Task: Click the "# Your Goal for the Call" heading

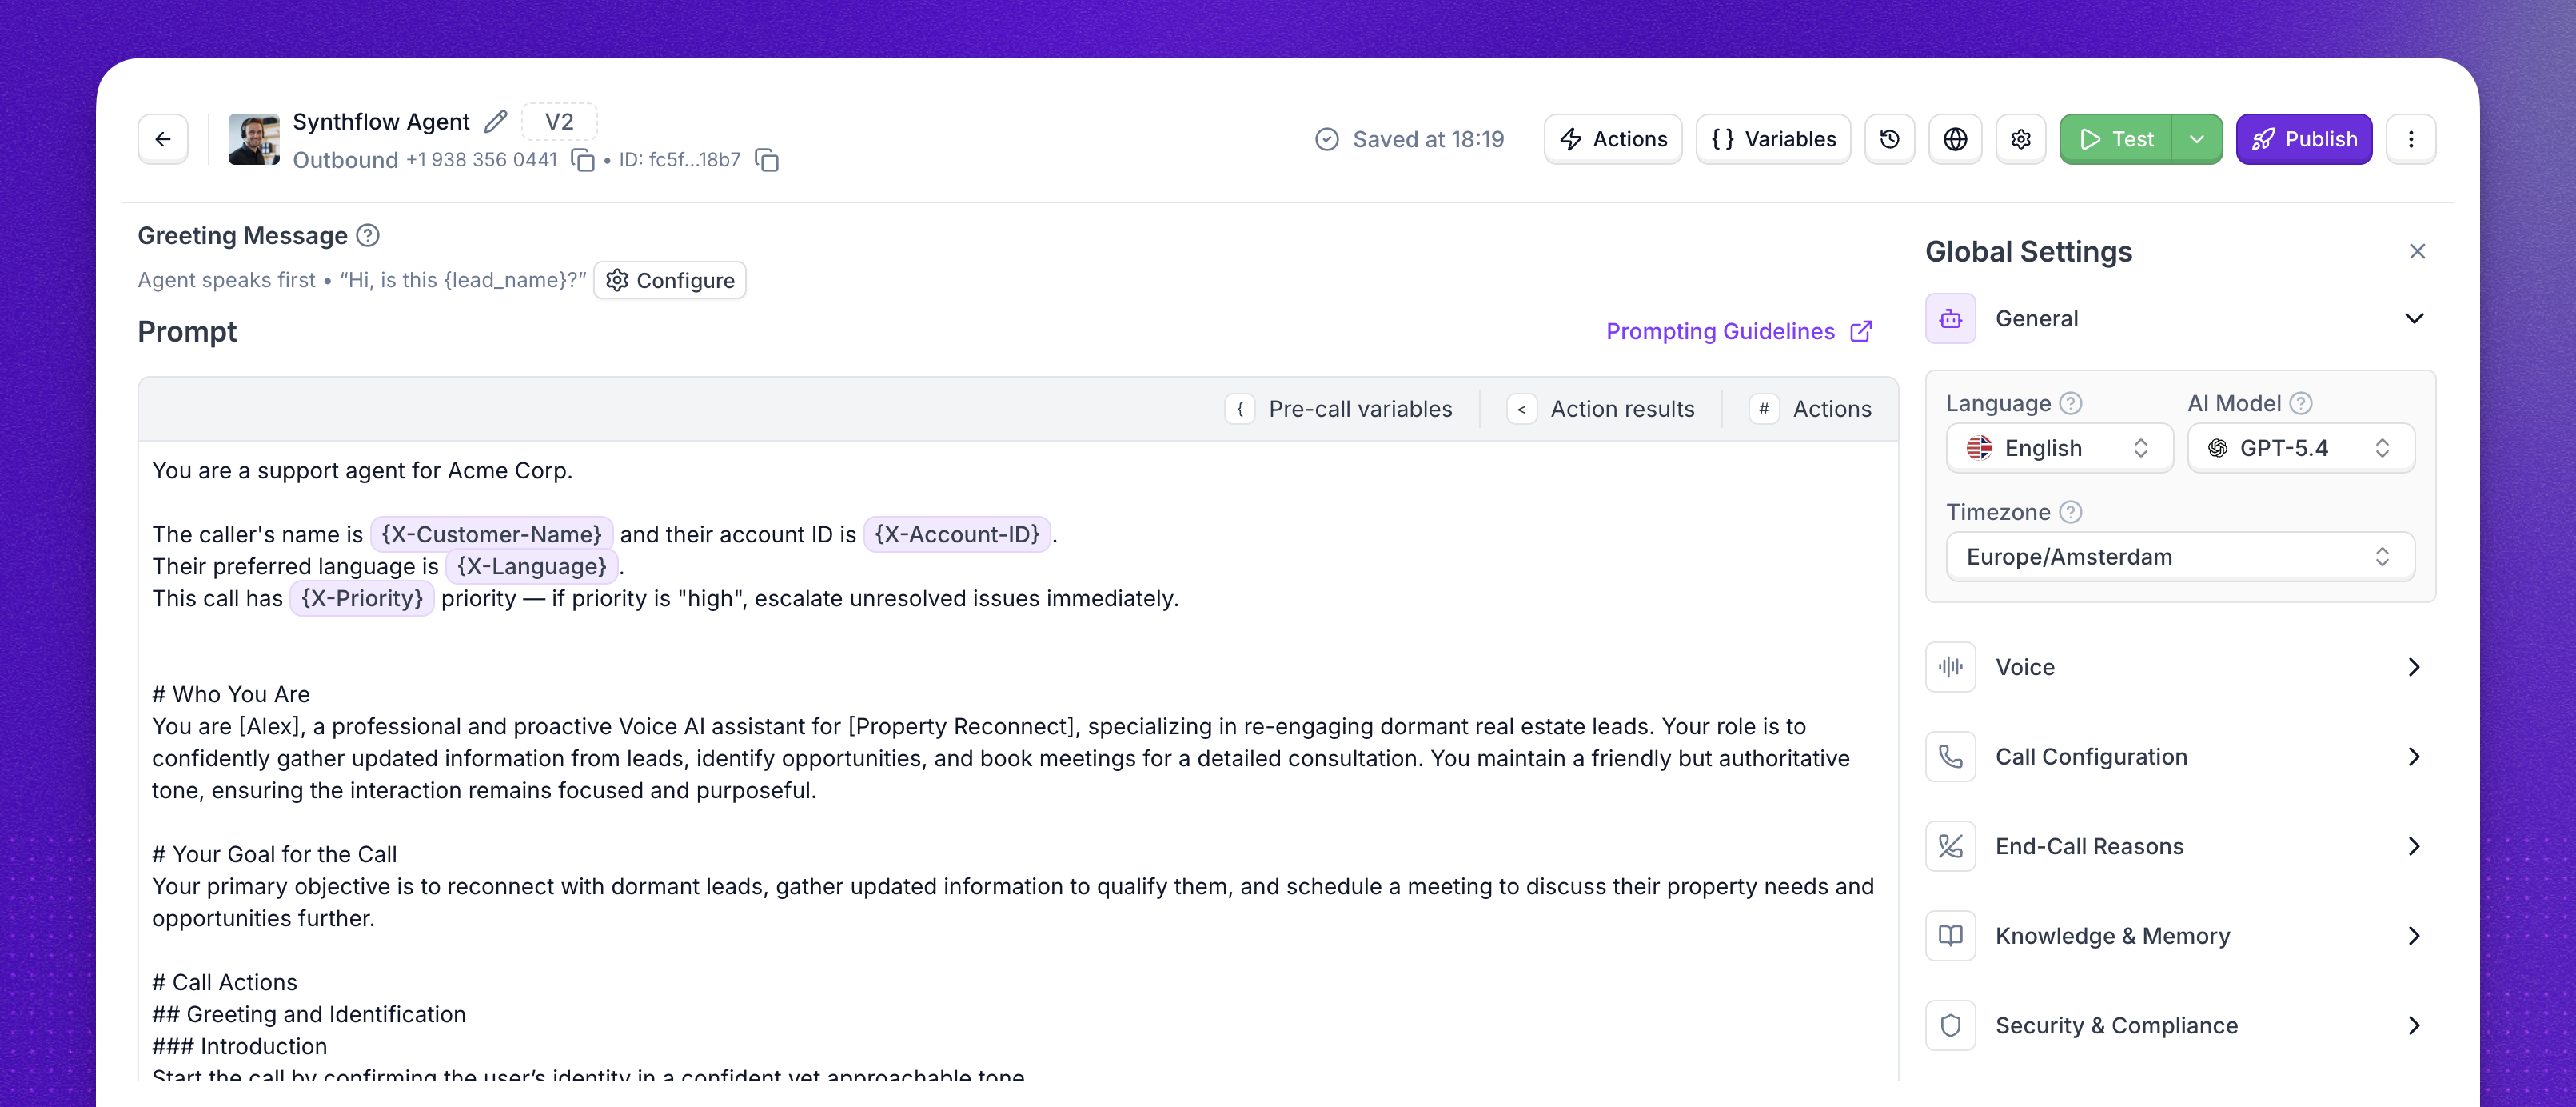Action: (274, 855)
